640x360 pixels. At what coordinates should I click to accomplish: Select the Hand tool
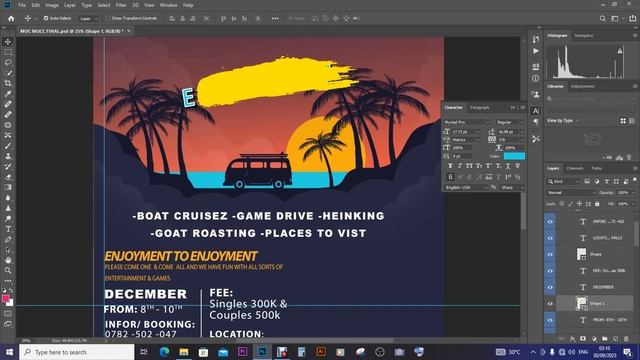point(8,260)
